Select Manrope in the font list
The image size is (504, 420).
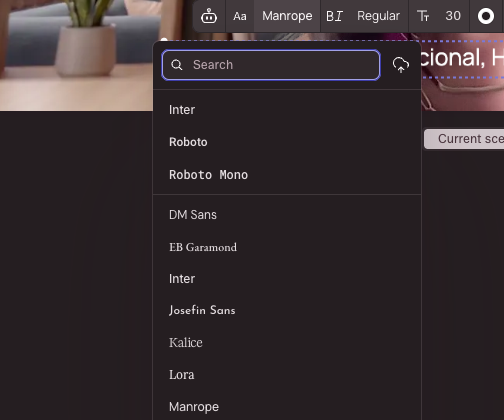287,407
